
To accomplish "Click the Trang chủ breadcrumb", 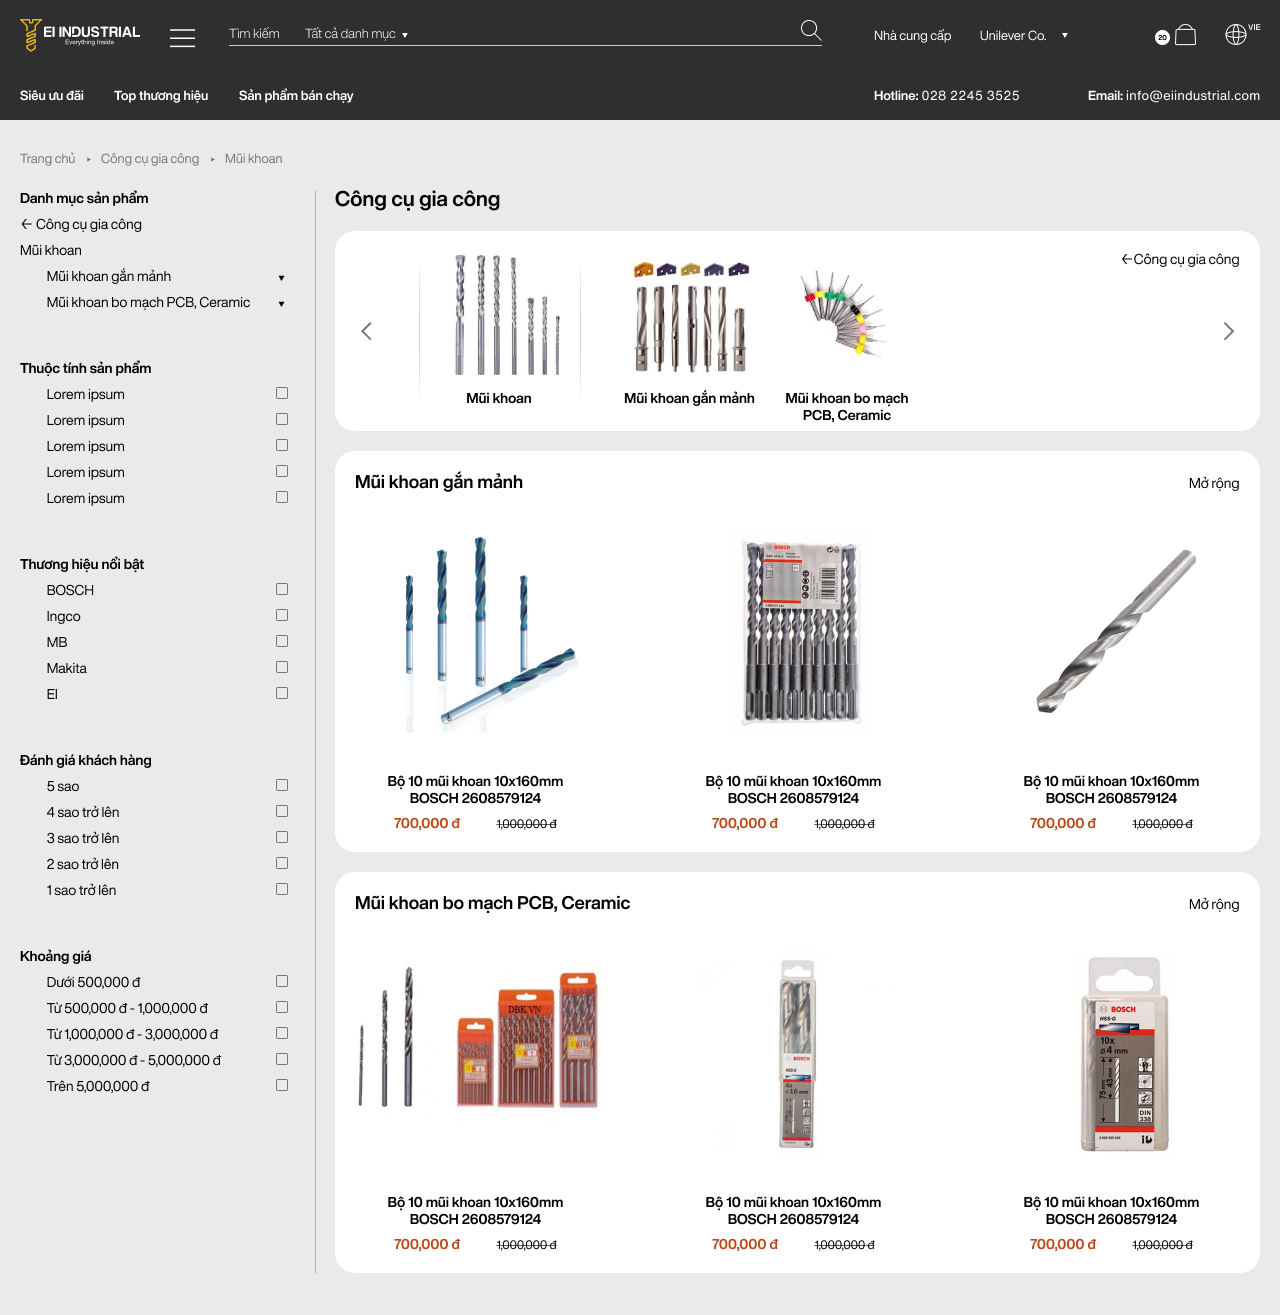I will click(48, 159).
